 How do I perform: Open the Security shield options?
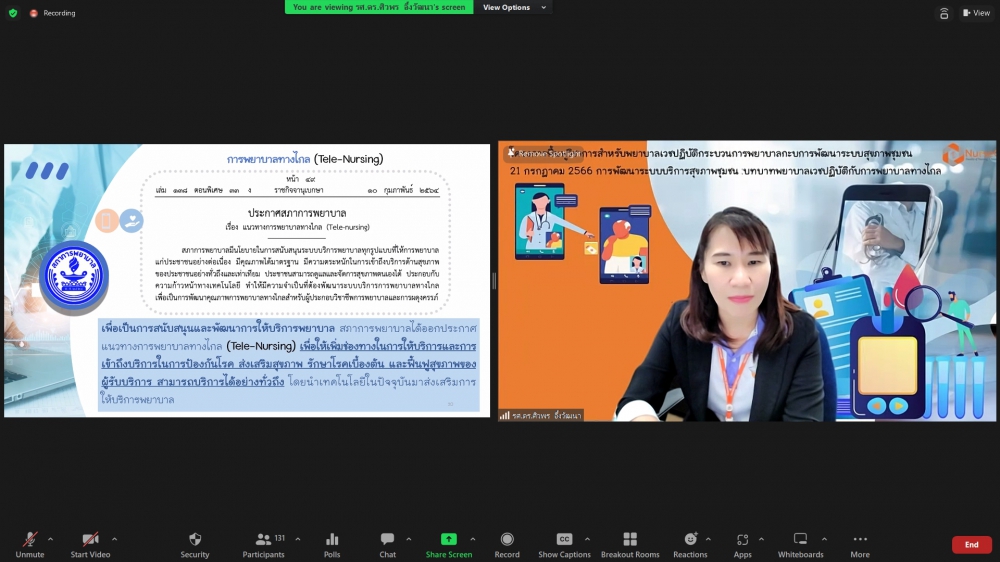pyautogui.click(x=195, y=540)
